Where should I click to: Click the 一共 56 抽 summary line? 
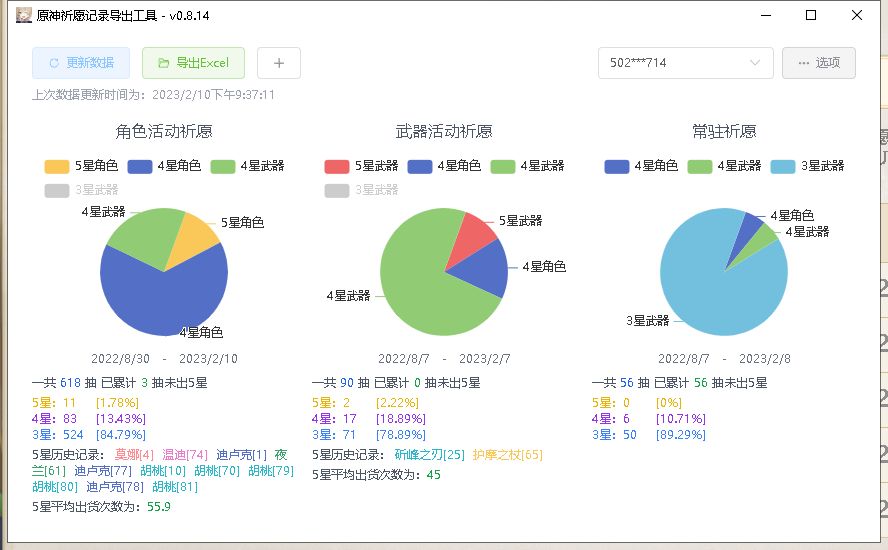click(x=680, y=383)
